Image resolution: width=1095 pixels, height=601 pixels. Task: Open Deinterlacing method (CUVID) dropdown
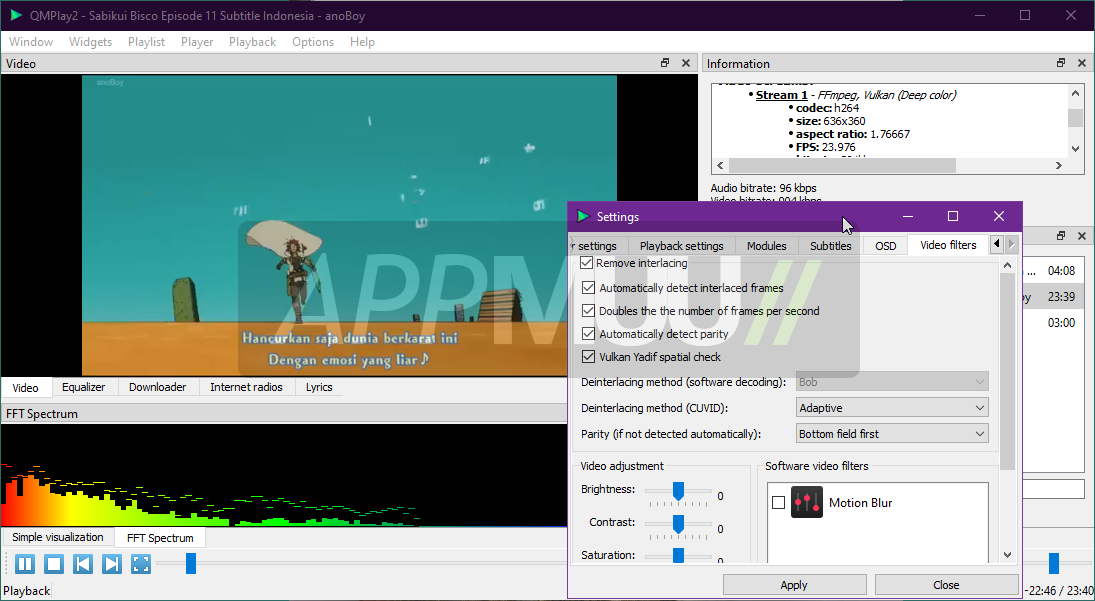tap(892, 408)
